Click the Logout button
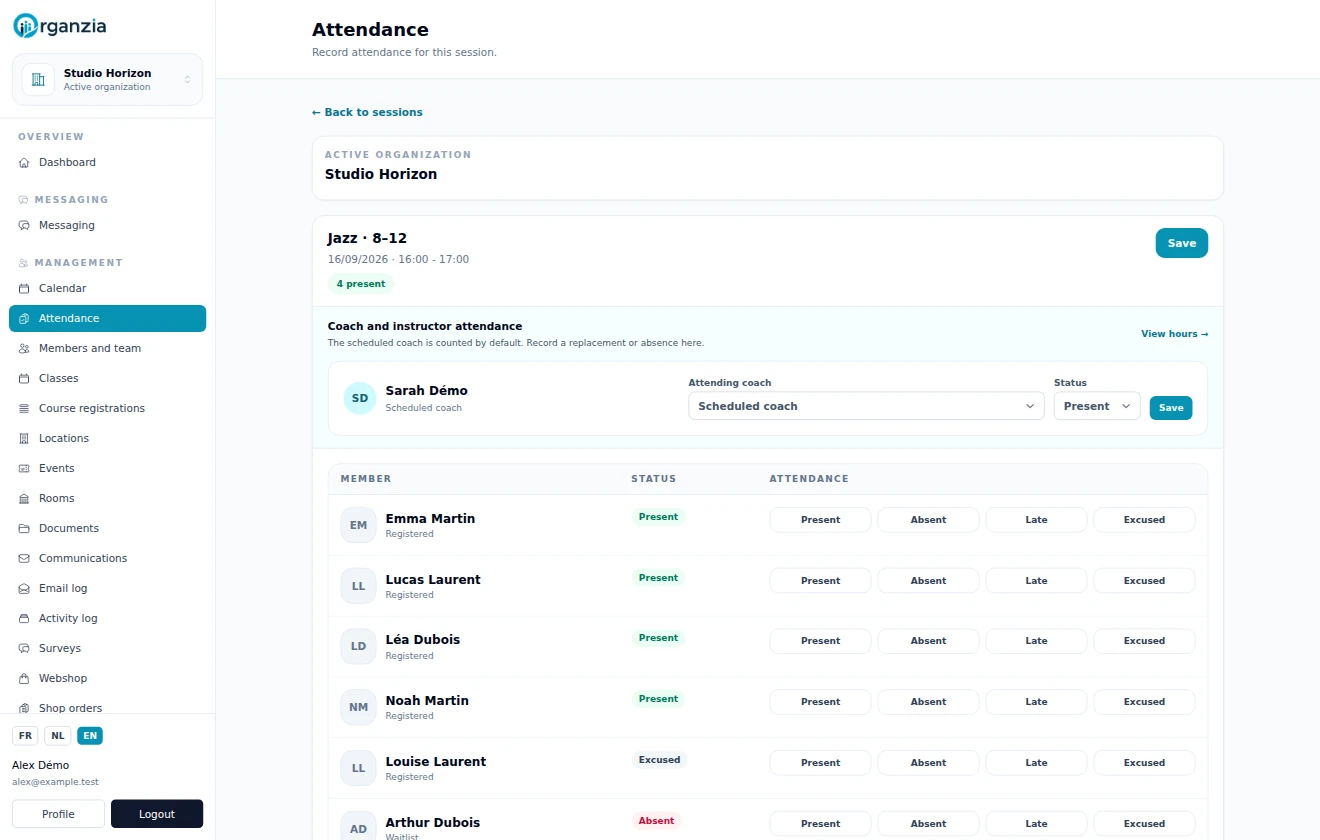The height and width of the screenshot is (840, 1320). [x=157, y=814]
